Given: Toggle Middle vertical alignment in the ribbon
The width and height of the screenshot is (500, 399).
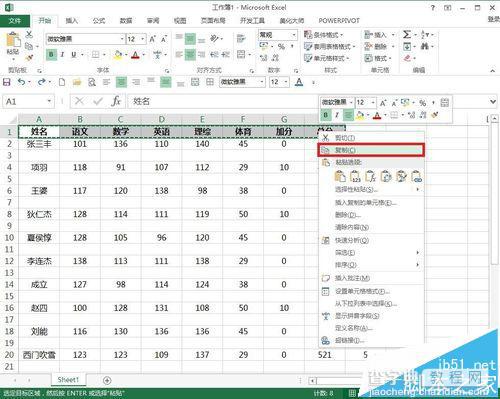Looking at the screenshot, I should click(190, 39).
